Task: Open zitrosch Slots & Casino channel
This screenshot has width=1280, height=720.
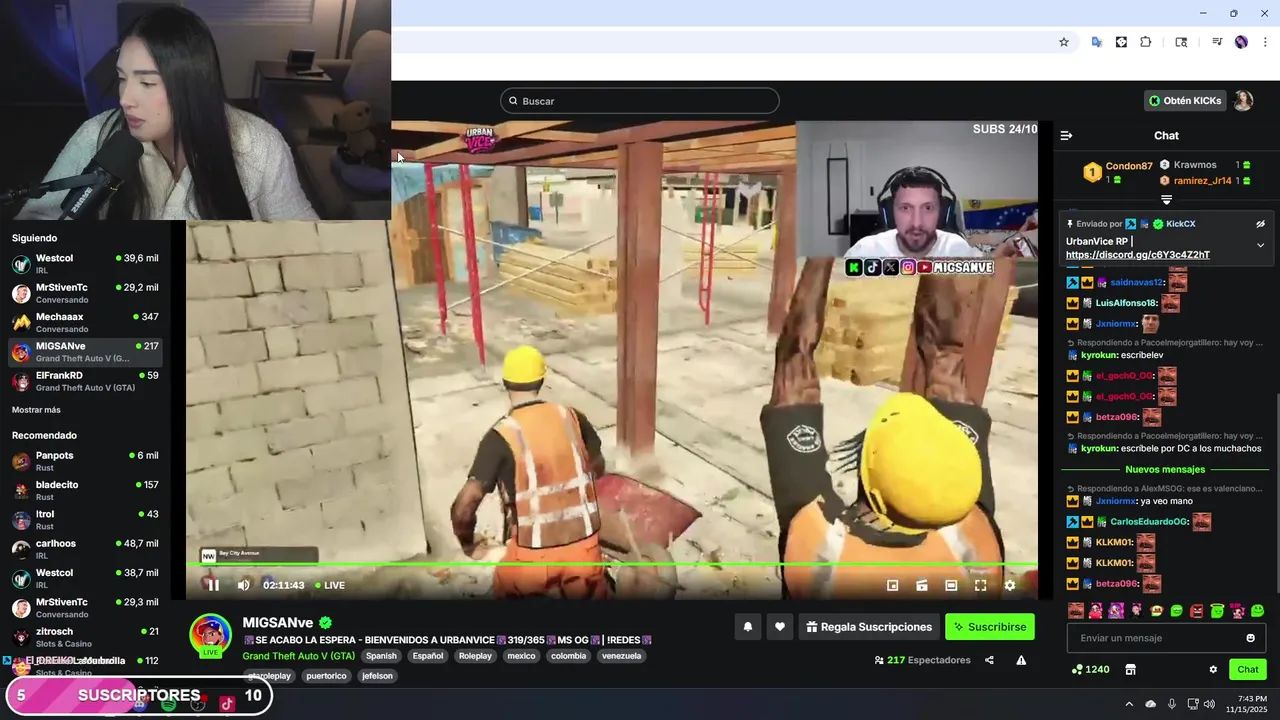Action: 85,638
